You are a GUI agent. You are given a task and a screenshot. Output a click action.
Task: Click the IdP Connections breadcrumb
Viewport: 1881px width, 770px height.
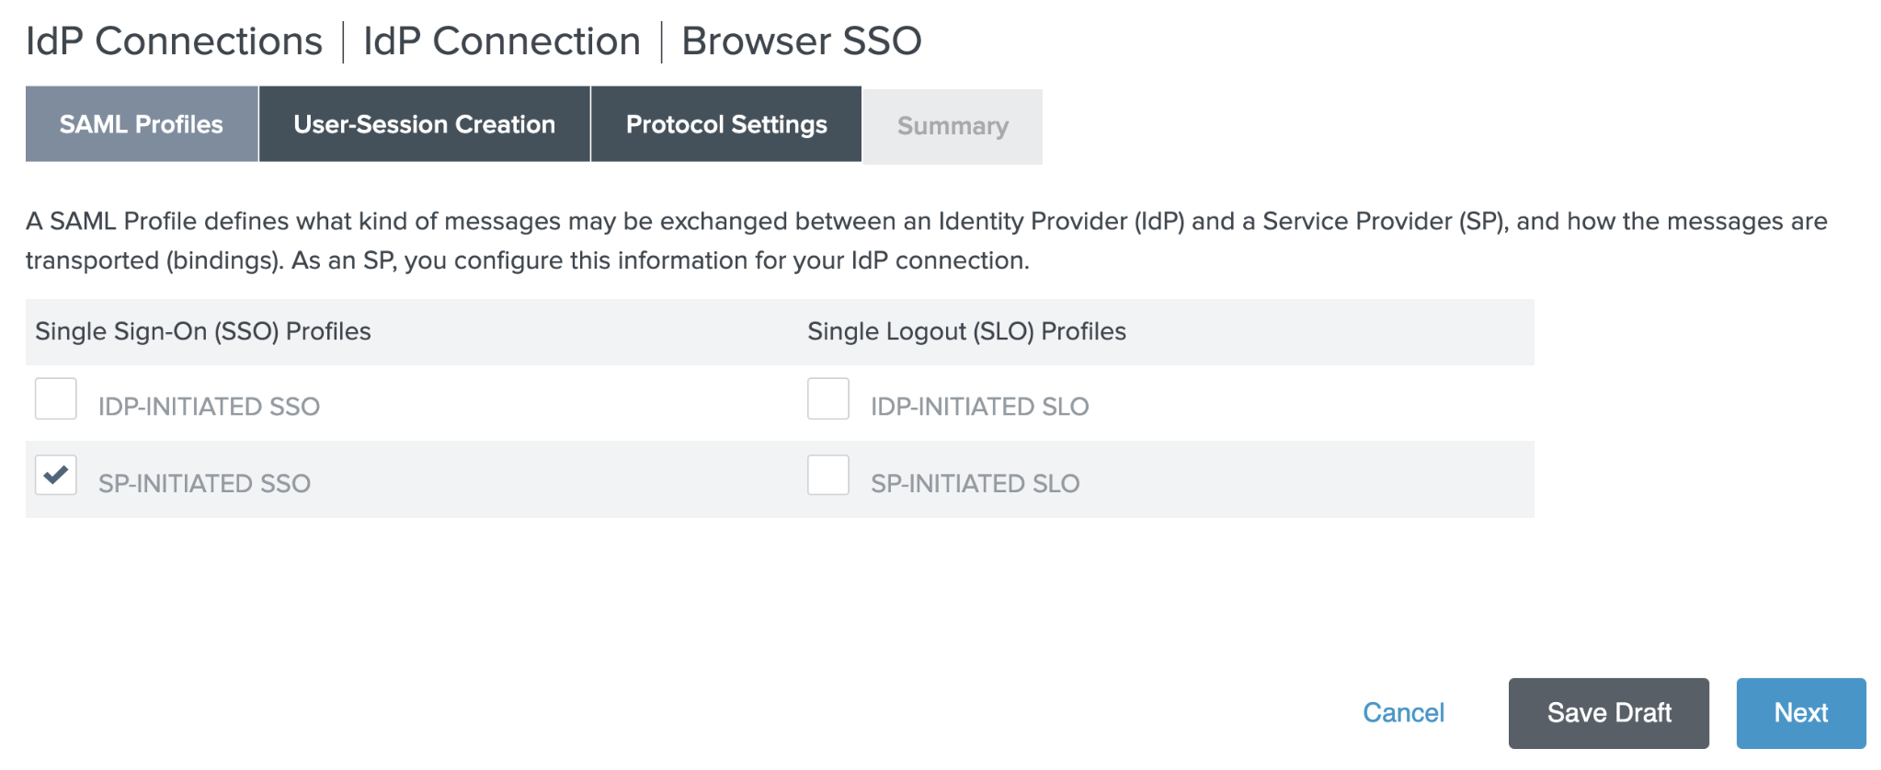pos(174,42)
